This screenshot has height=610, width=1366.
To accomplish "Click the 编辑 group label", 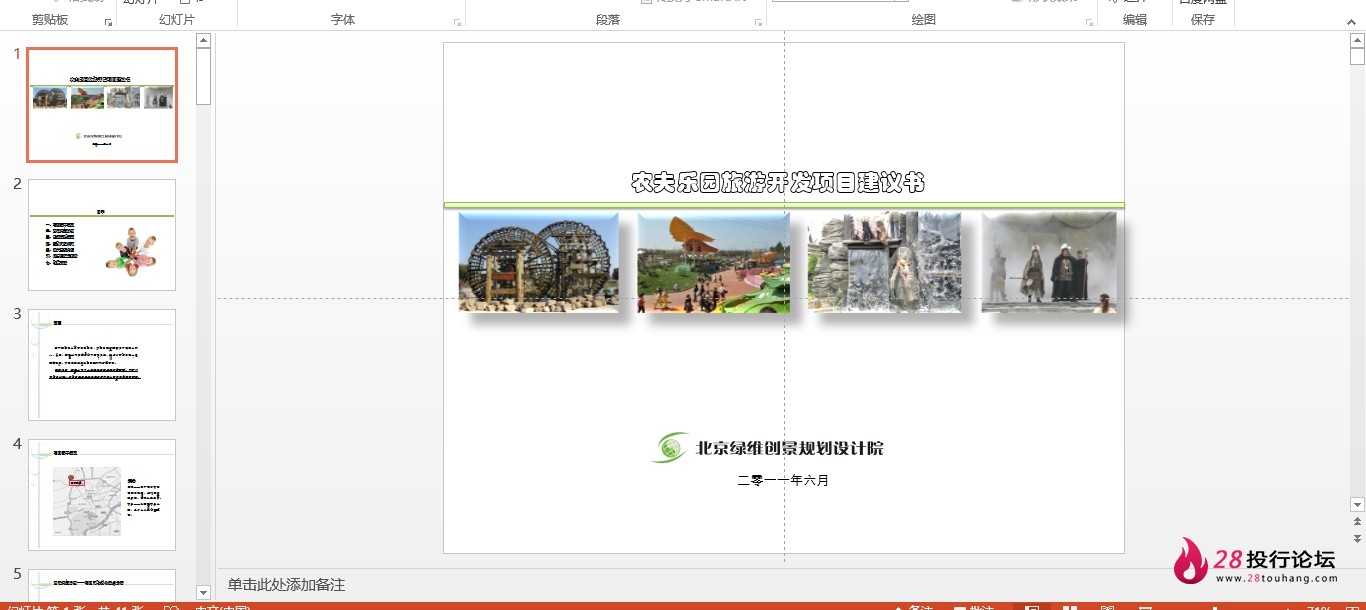I will (1135, 20).
